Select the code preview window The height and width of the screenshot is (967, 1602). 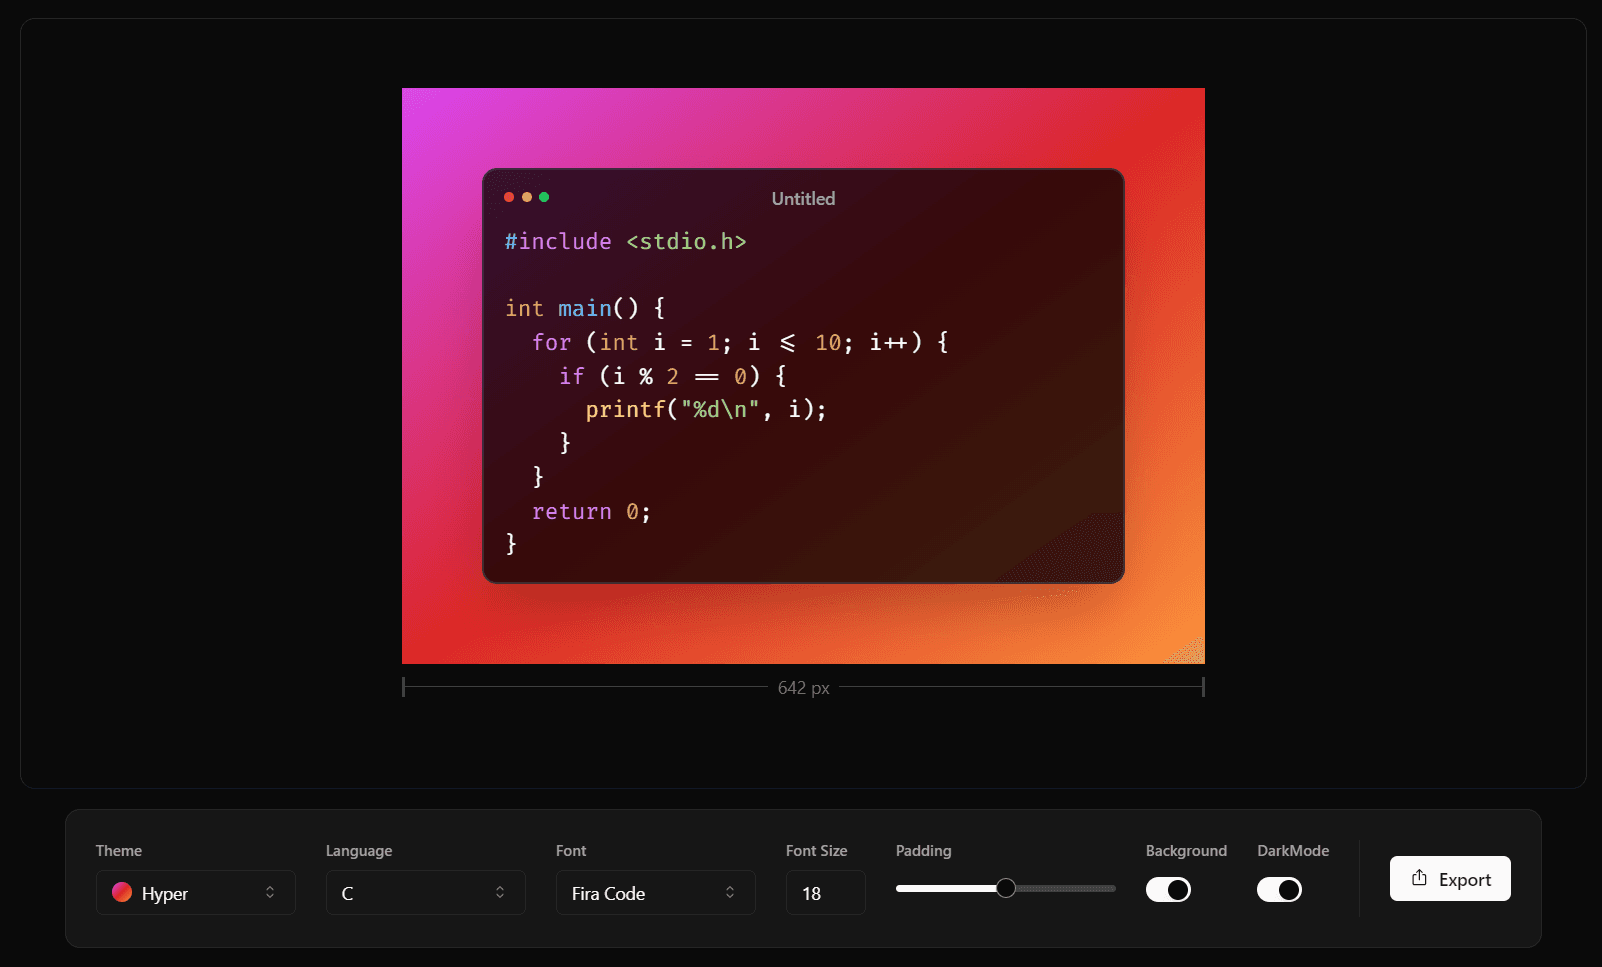coord(803,375)
